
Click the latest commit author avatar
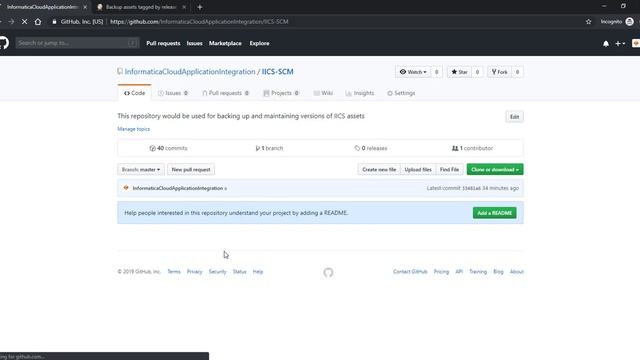126,188
